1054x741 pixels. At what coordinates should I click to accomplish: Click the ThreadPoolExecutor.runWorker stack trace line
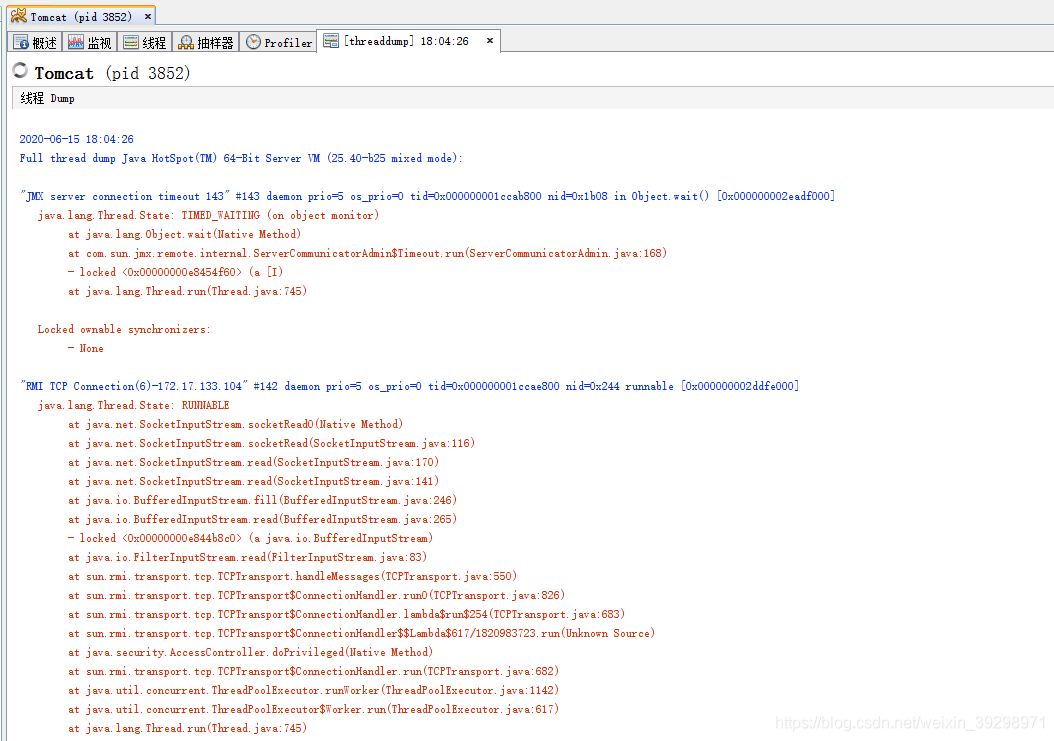310,690
